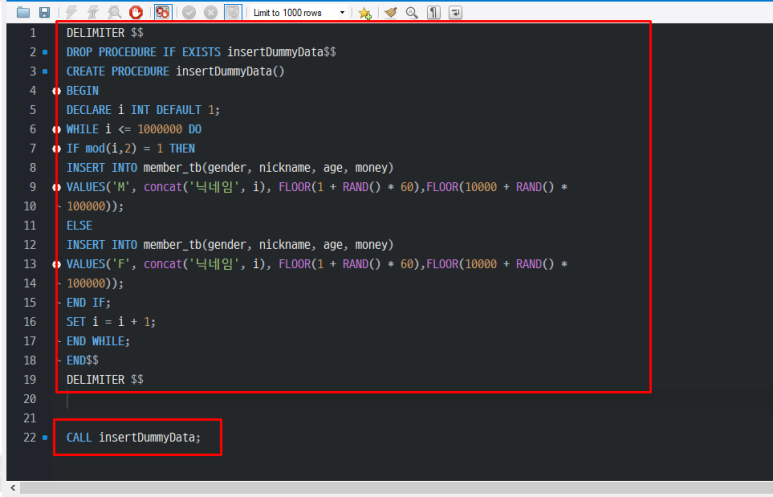Viewport: 773px width, 497px height.
Task: Click "END WHILE;" on line 17
Action: pos(98,341)
